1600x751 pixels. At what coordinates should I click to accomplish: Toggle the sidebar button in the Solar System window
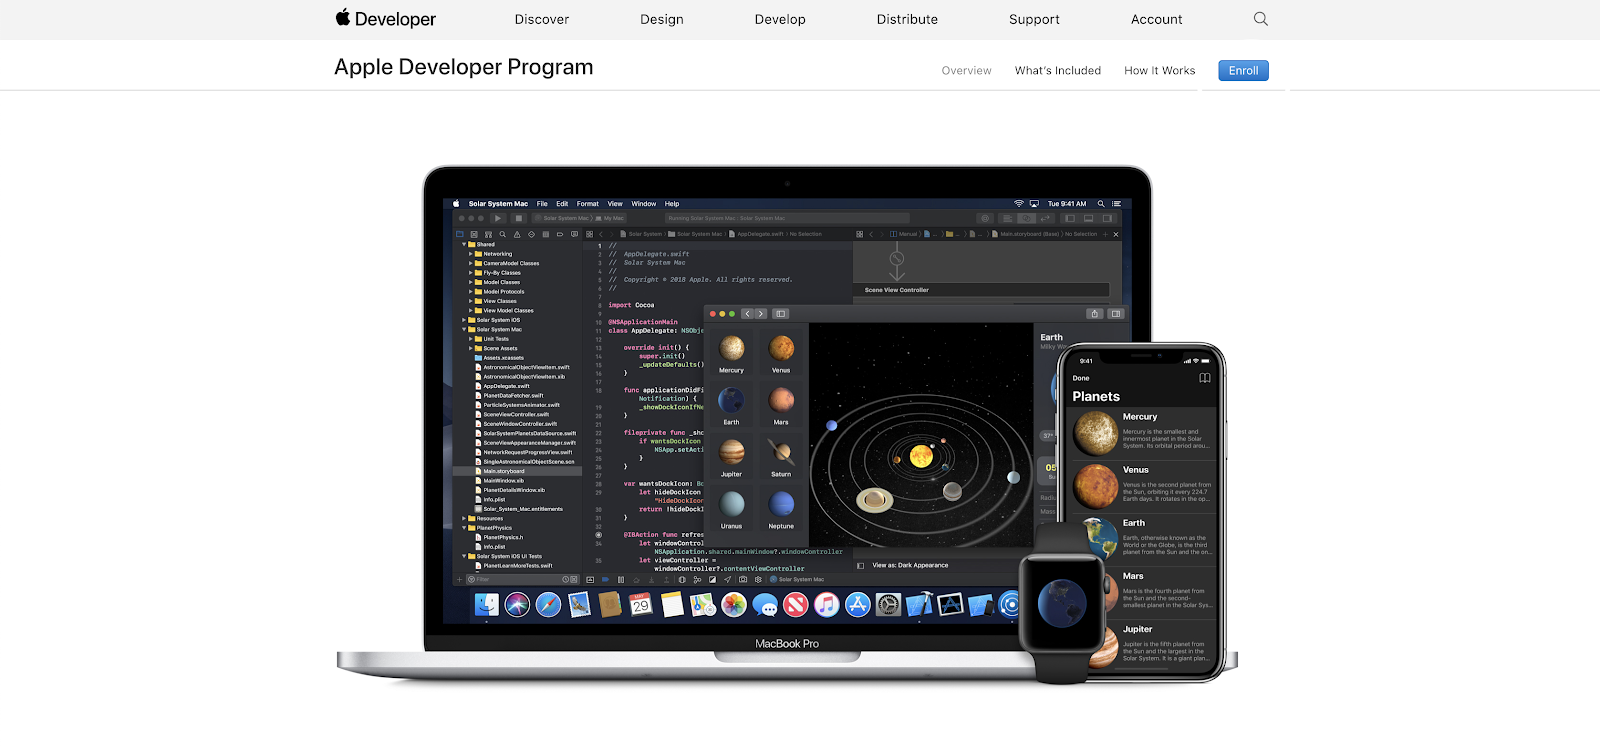pos(781,313)
